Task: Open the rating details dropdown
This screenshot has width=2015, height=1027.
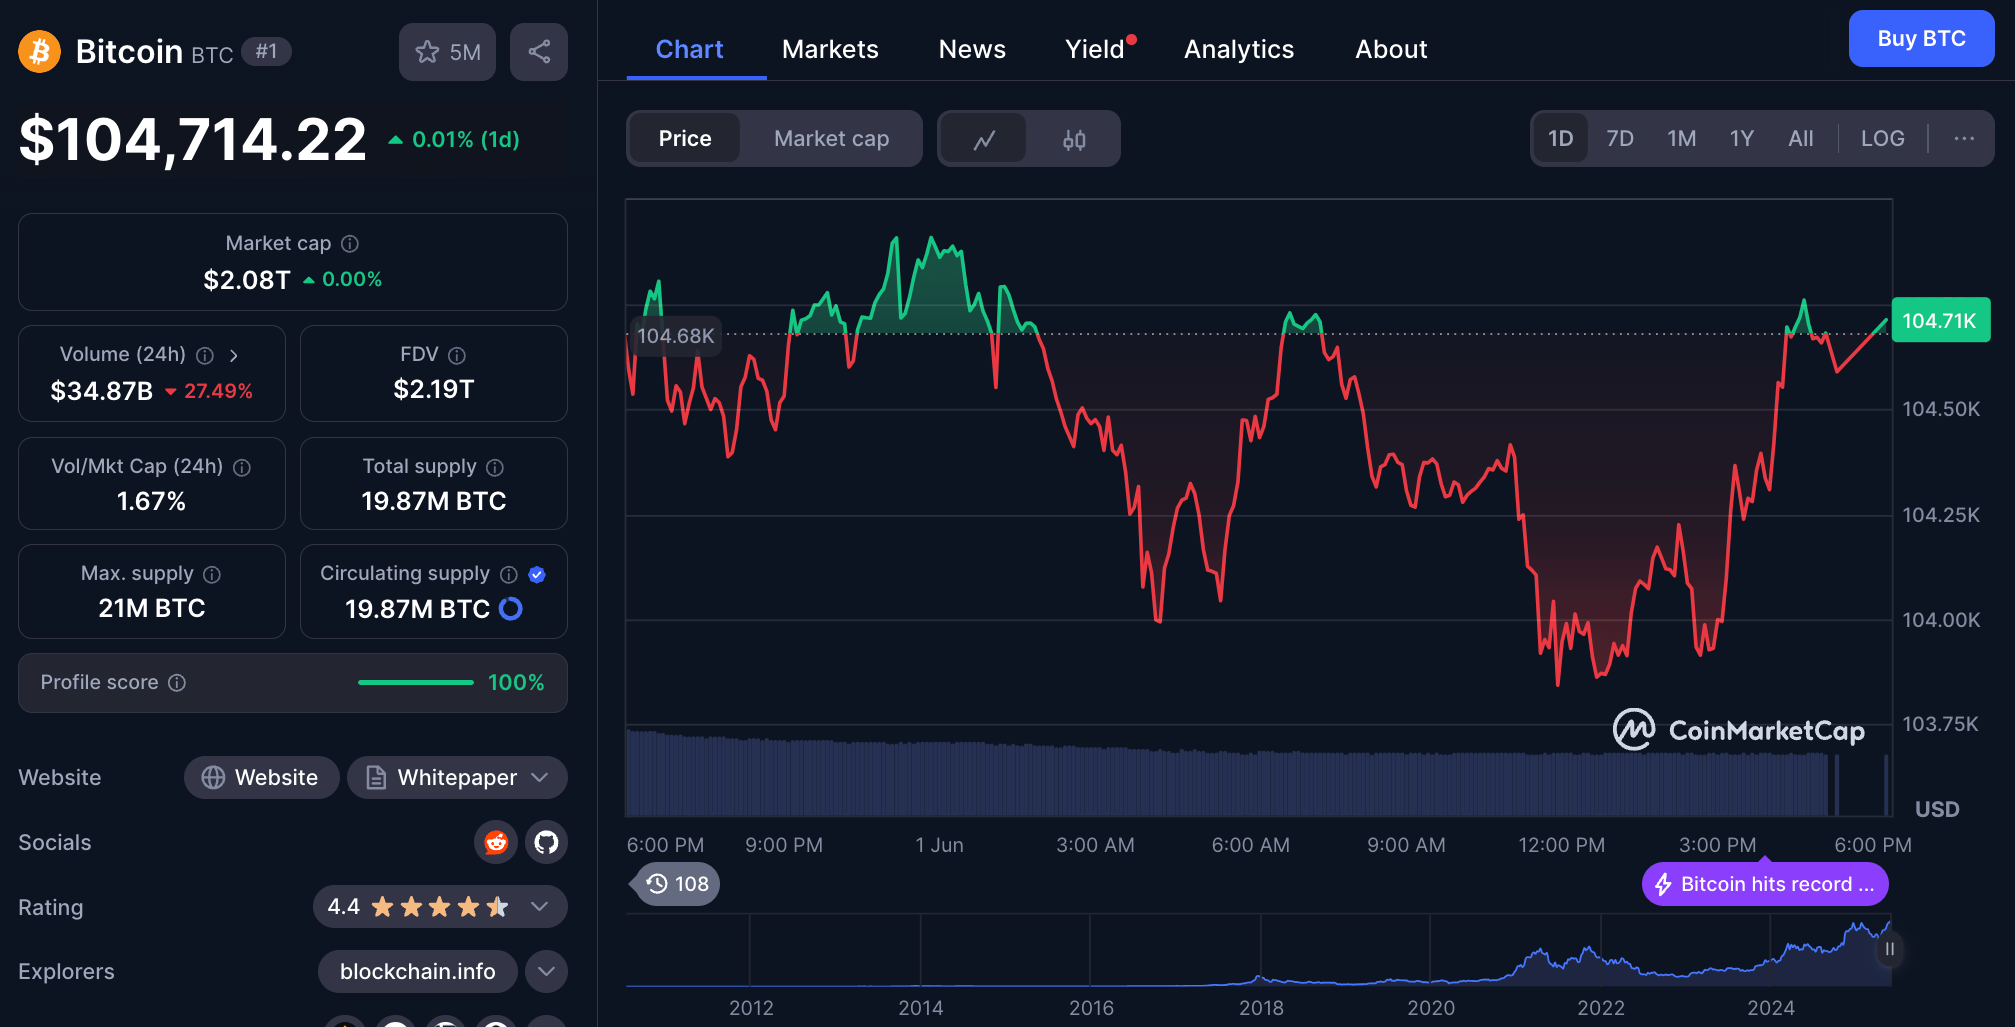Action: [539, 907]
